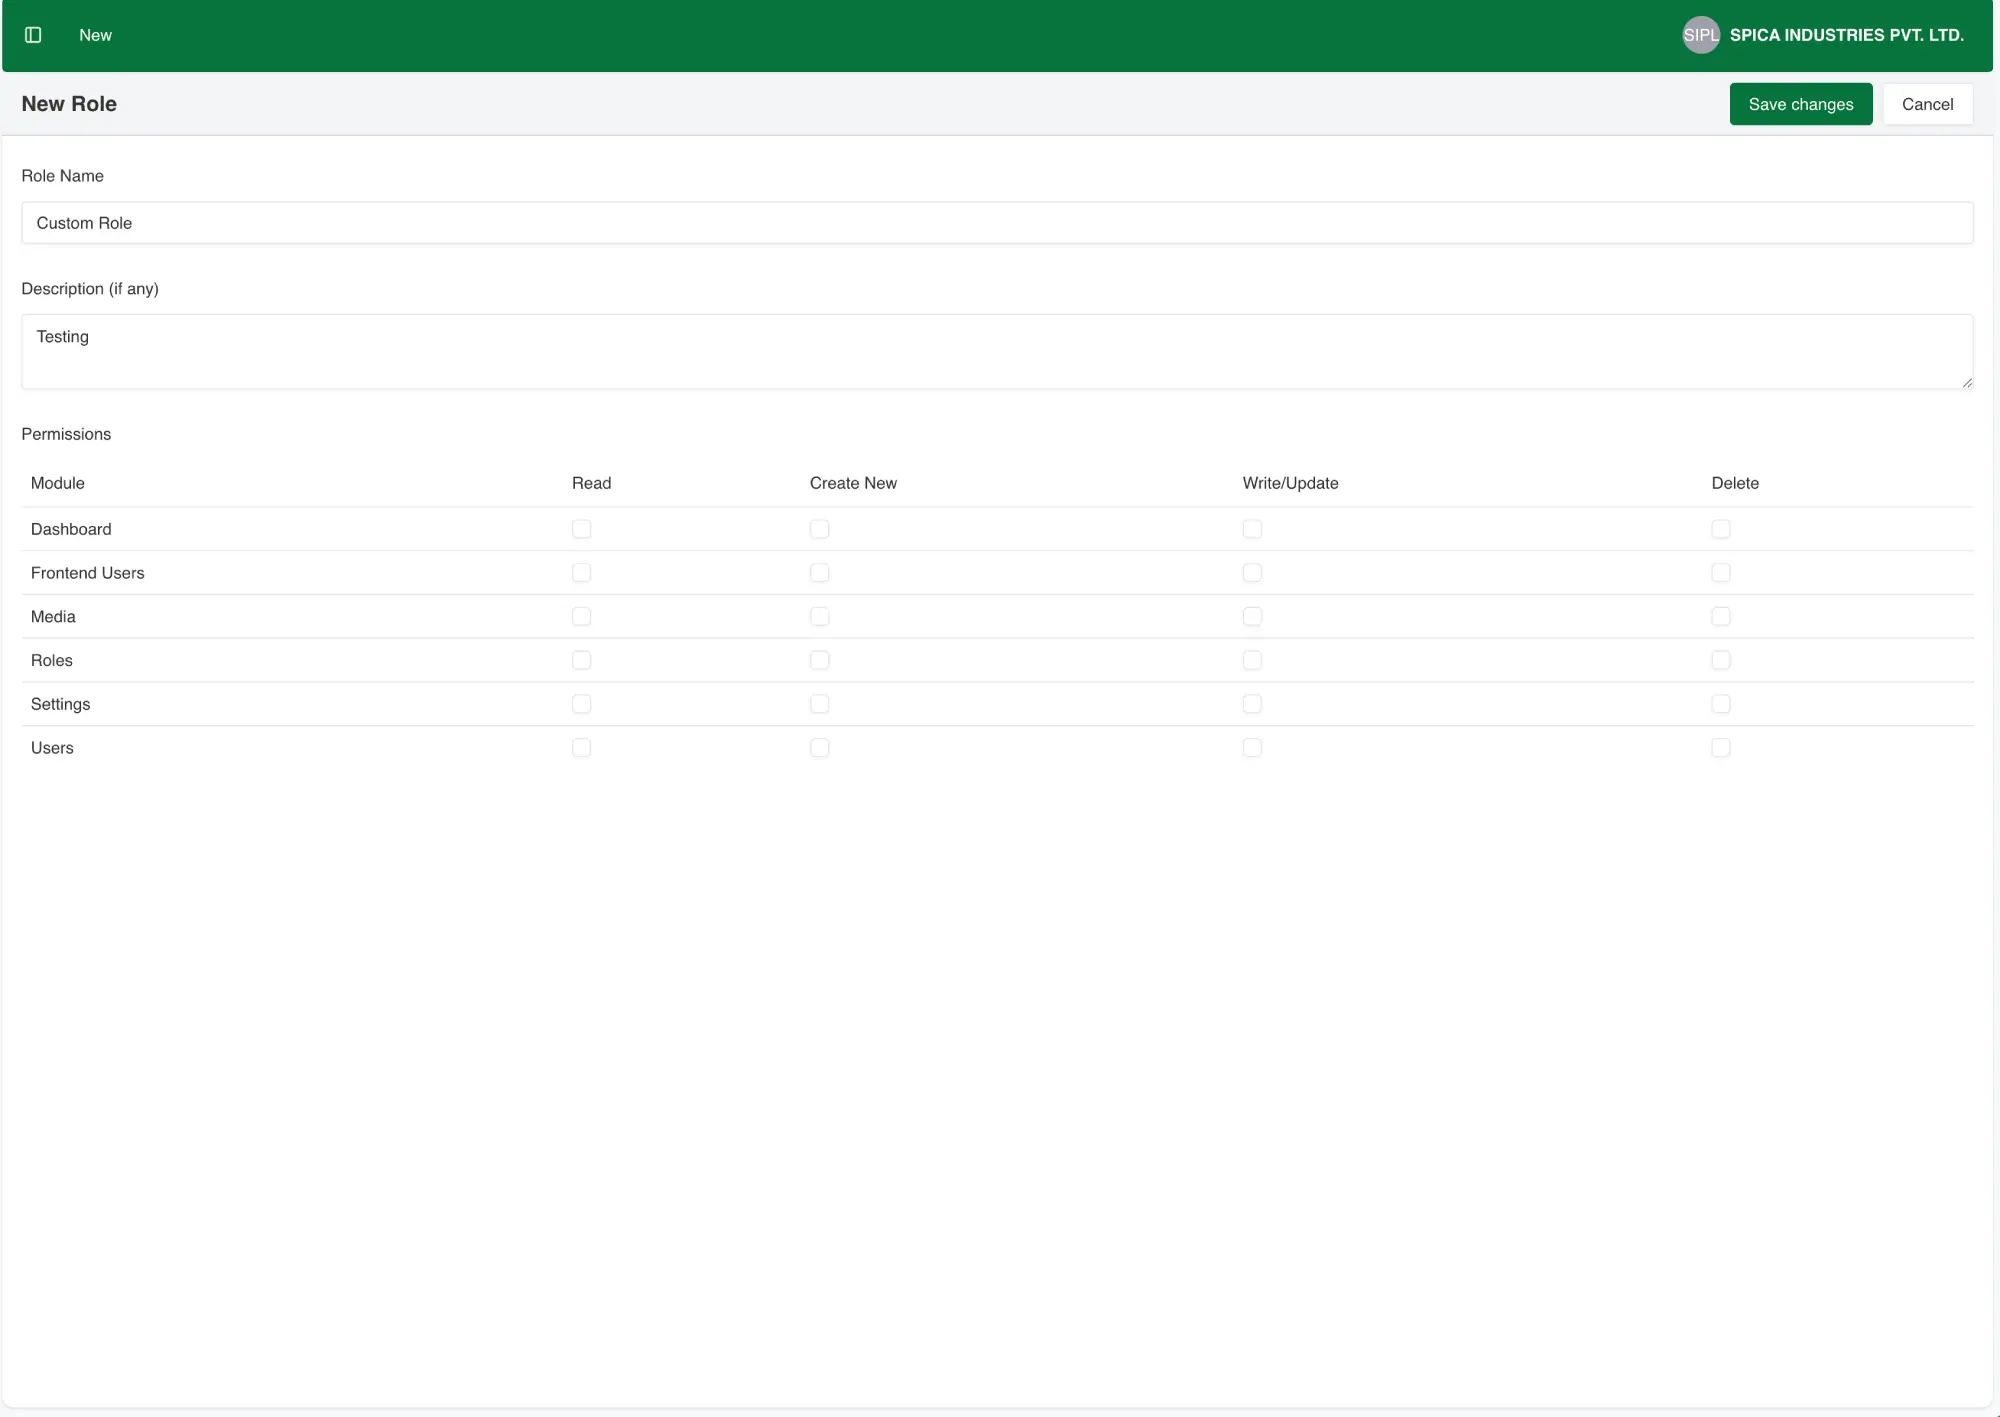Enable Read permission for Dashboard
The image size is (2000, 1417).
pyautogui.click(x=582, y=529)
